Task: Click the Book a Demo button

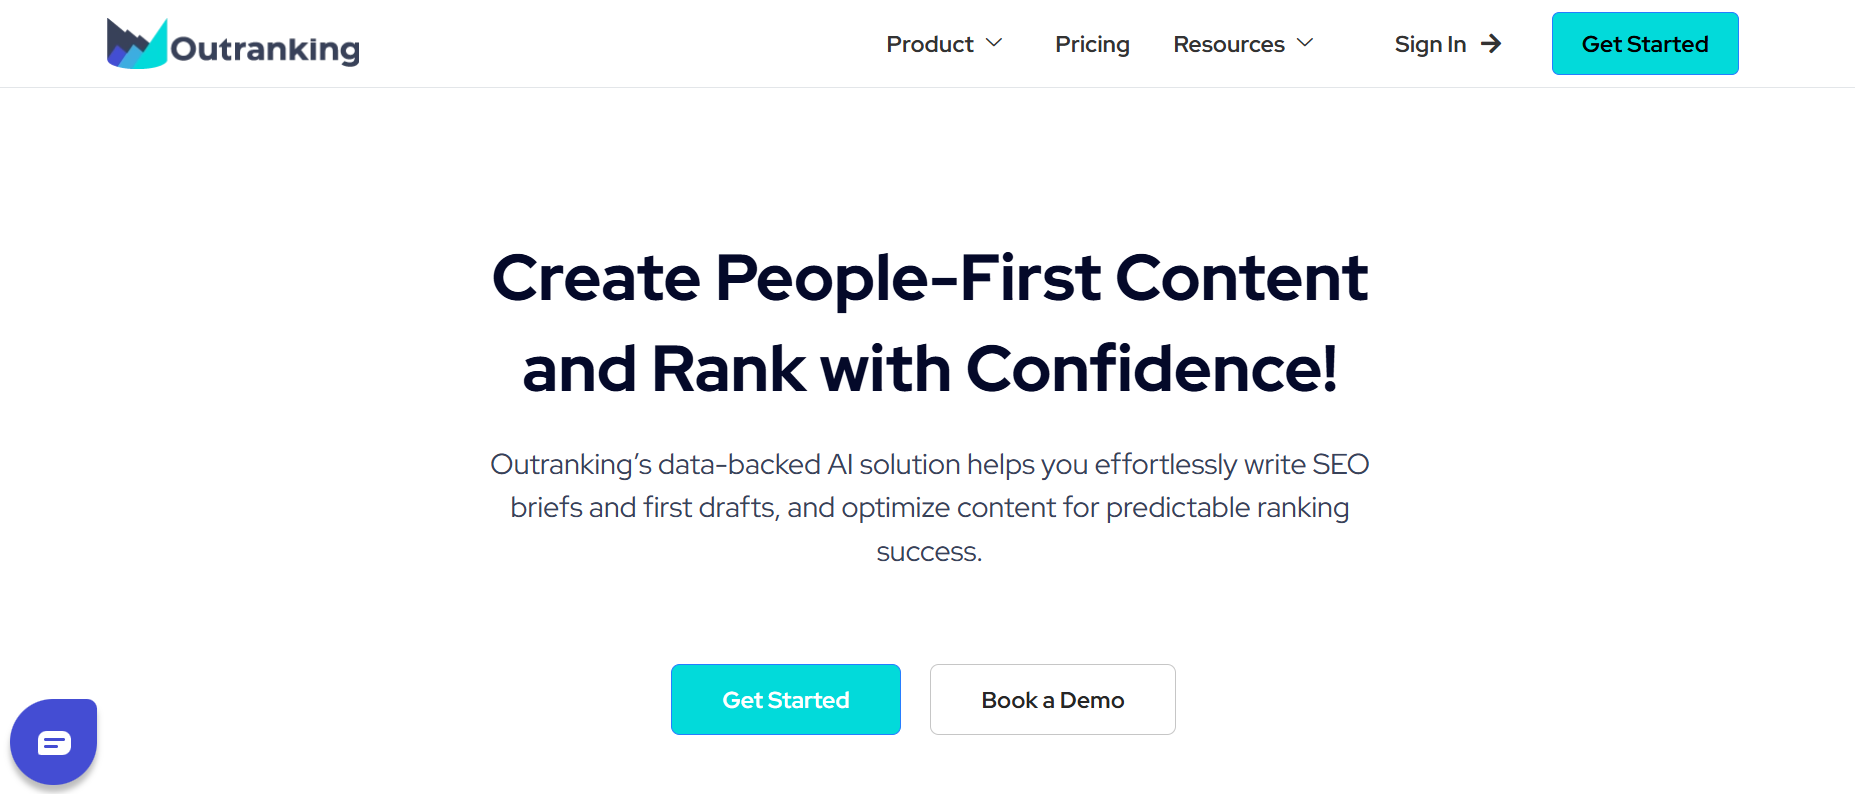Action: point(1052,700)
